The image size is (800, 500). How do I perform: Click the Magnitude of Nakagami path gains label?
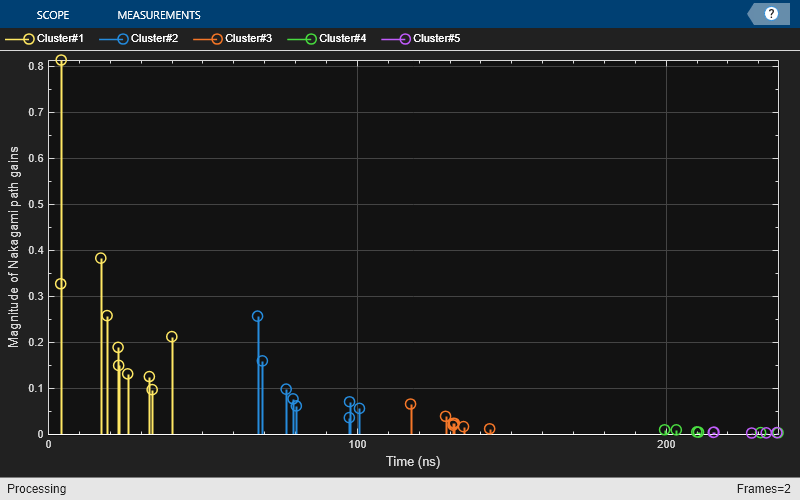[x=13, y=247]
